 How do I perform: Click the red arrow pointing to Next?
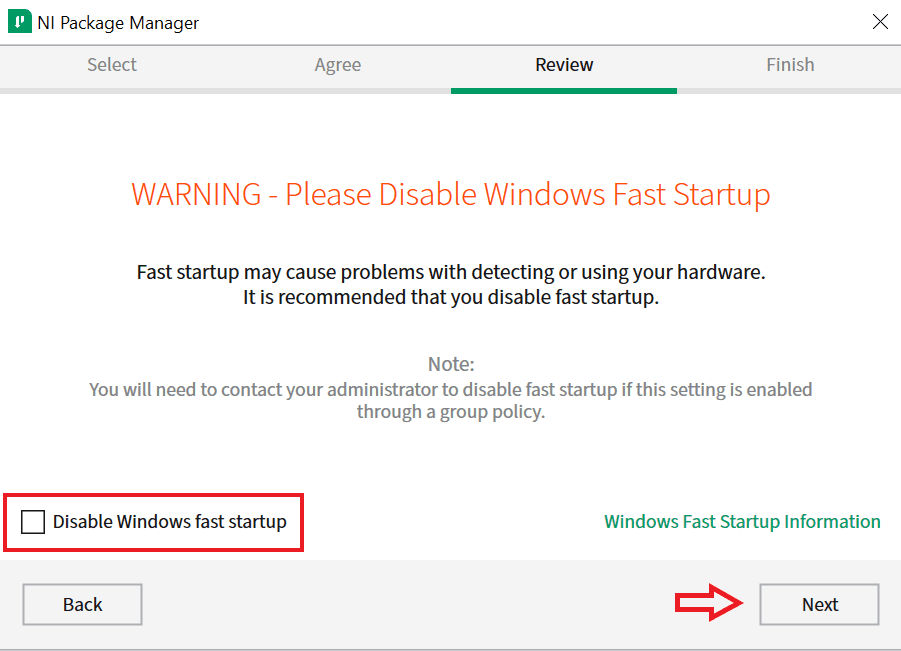(x=709, y=604)
